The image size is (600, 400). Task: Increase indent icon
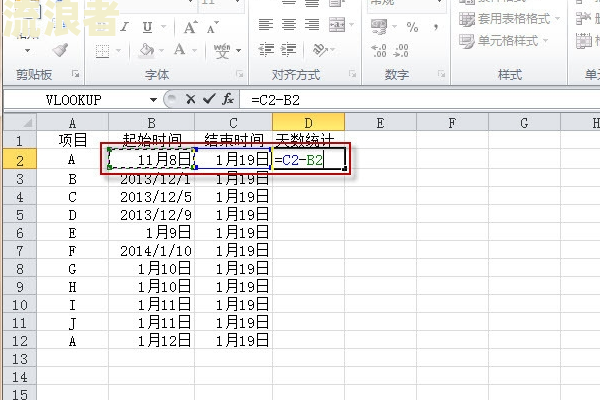click(x=289, y=50)
